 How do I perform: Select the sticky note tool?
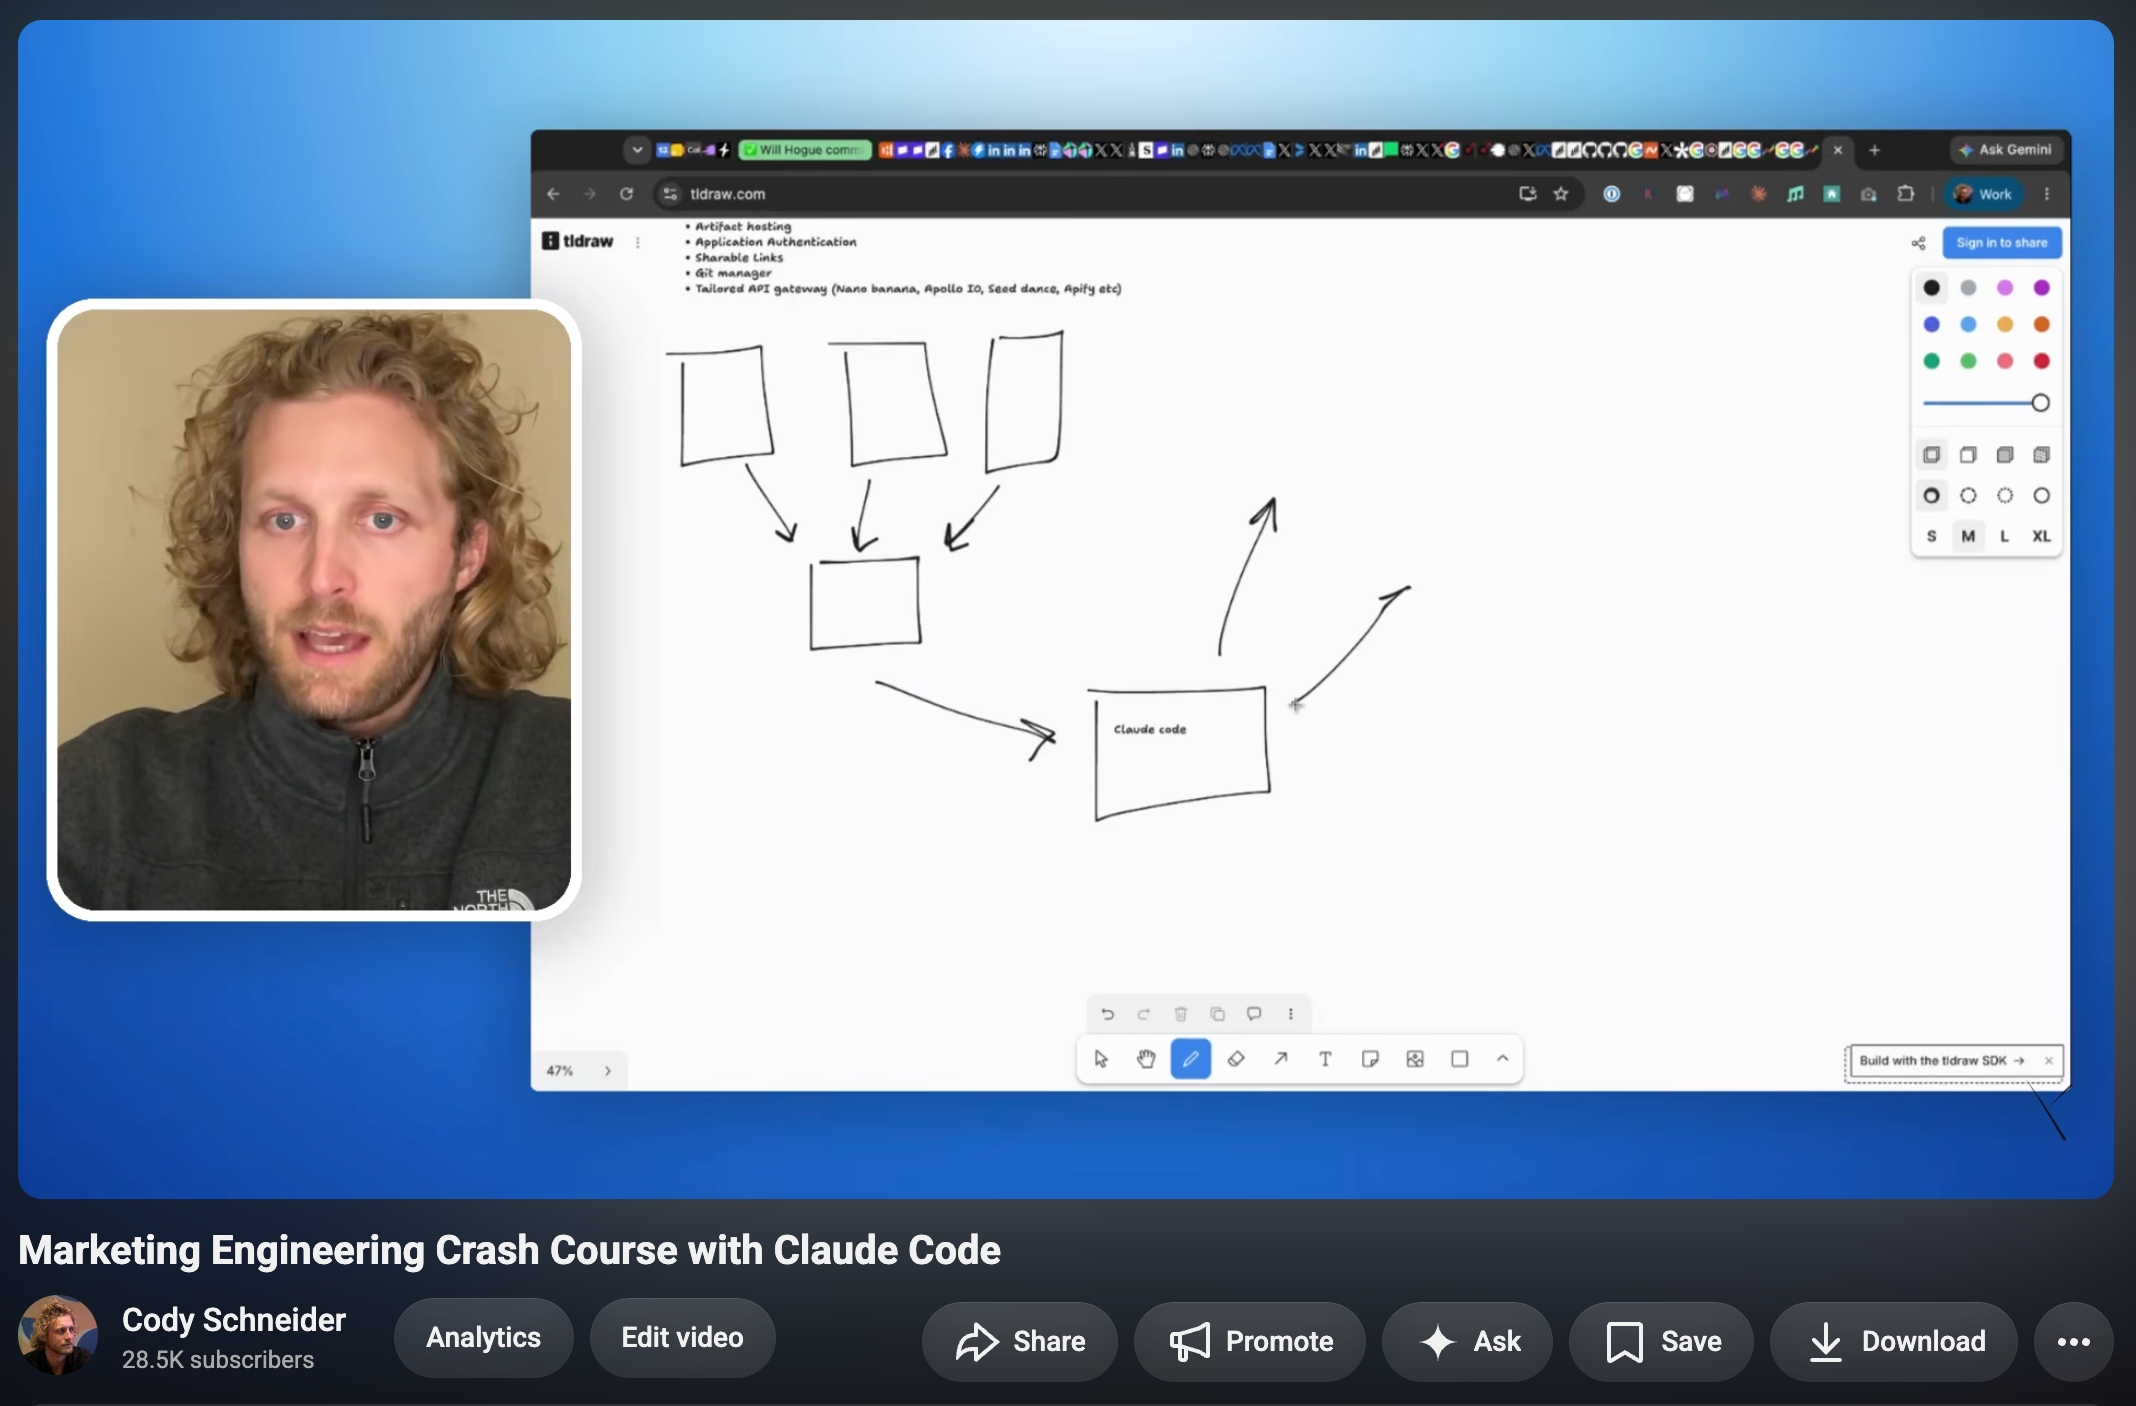[x=1370, y=1059]
